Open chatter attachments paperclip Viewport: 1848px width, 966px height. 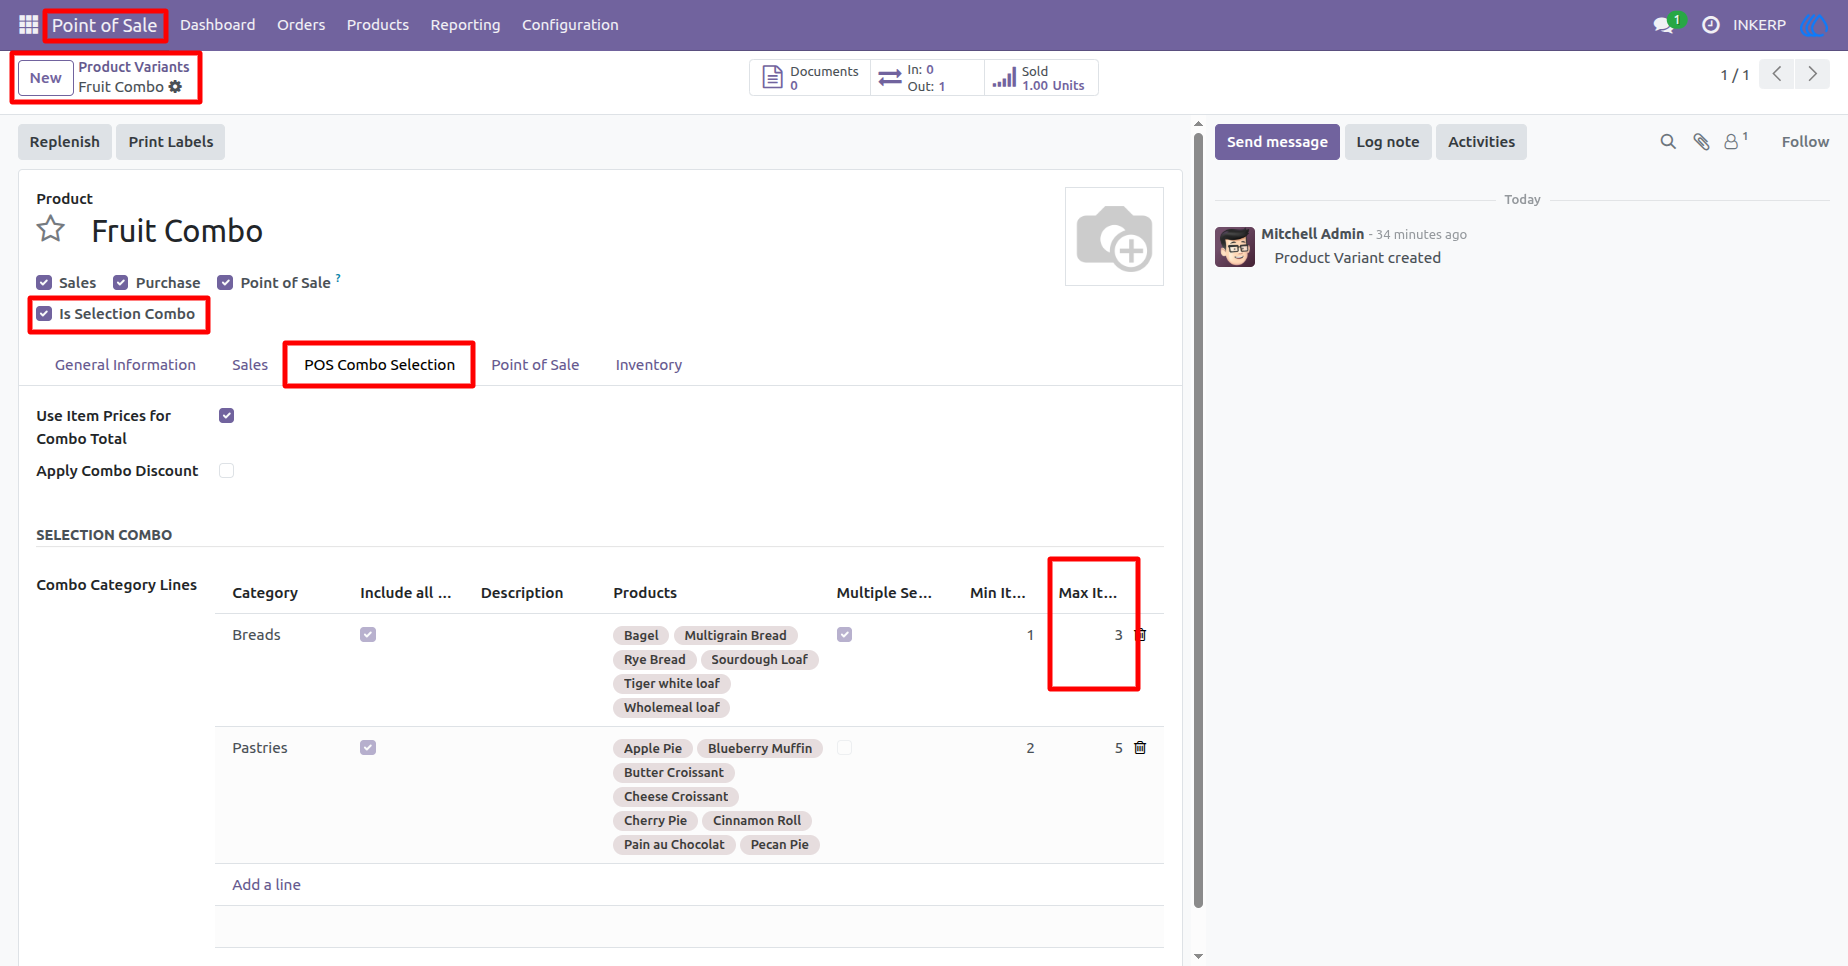tap(1701, 142)
